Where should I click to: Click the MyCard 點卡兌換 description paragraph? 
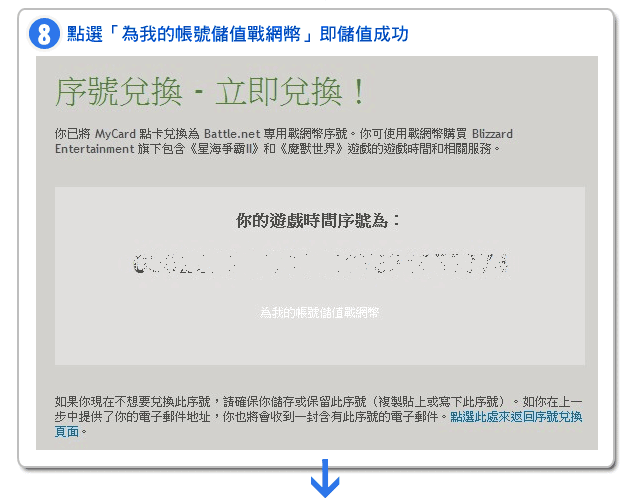tap(284, 141)
